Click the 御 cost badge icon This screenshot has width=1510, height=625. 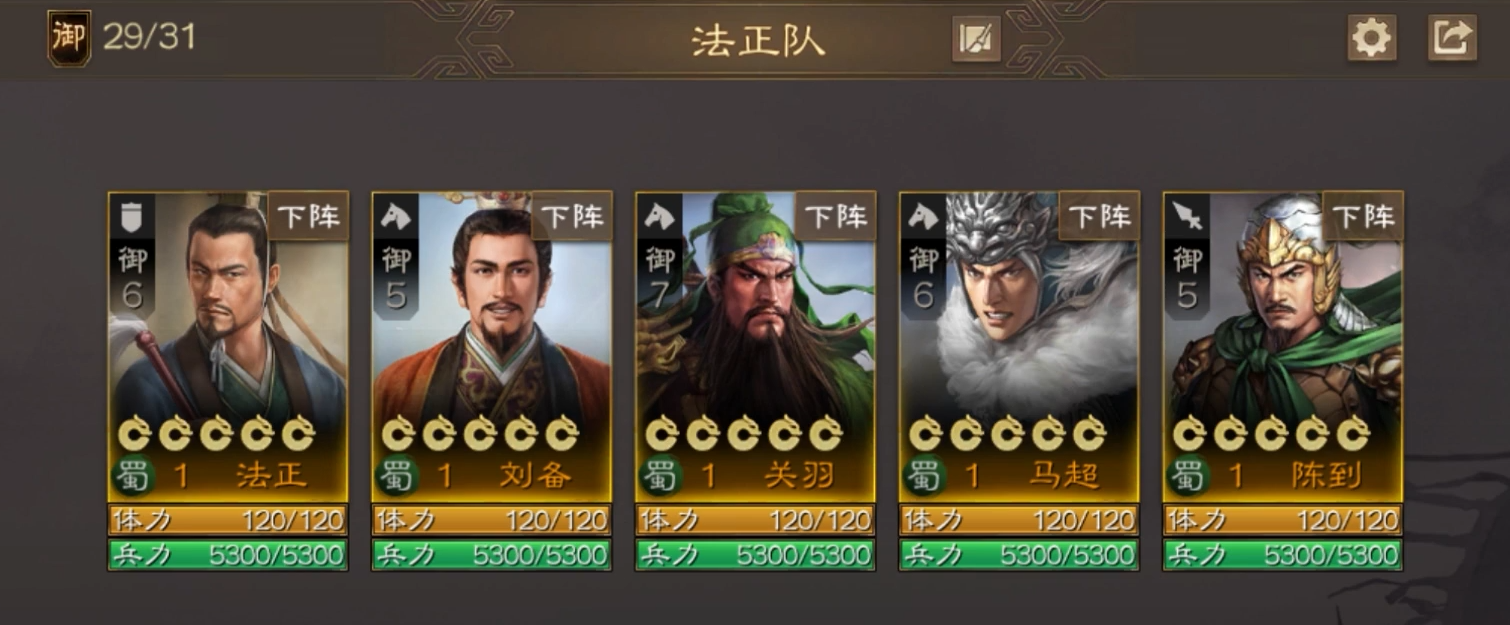click(x=69, y=38)
